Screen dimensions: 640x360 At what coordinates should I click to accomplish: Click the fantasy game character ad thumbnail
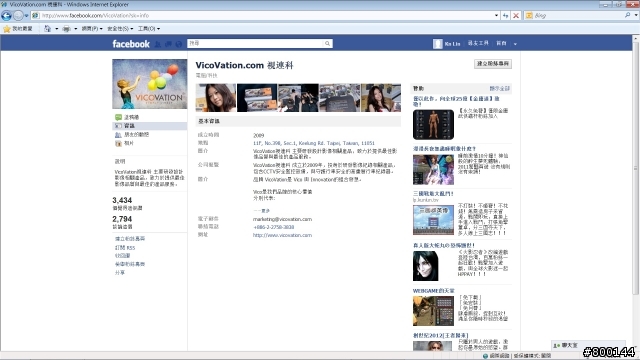pos(433,170)
